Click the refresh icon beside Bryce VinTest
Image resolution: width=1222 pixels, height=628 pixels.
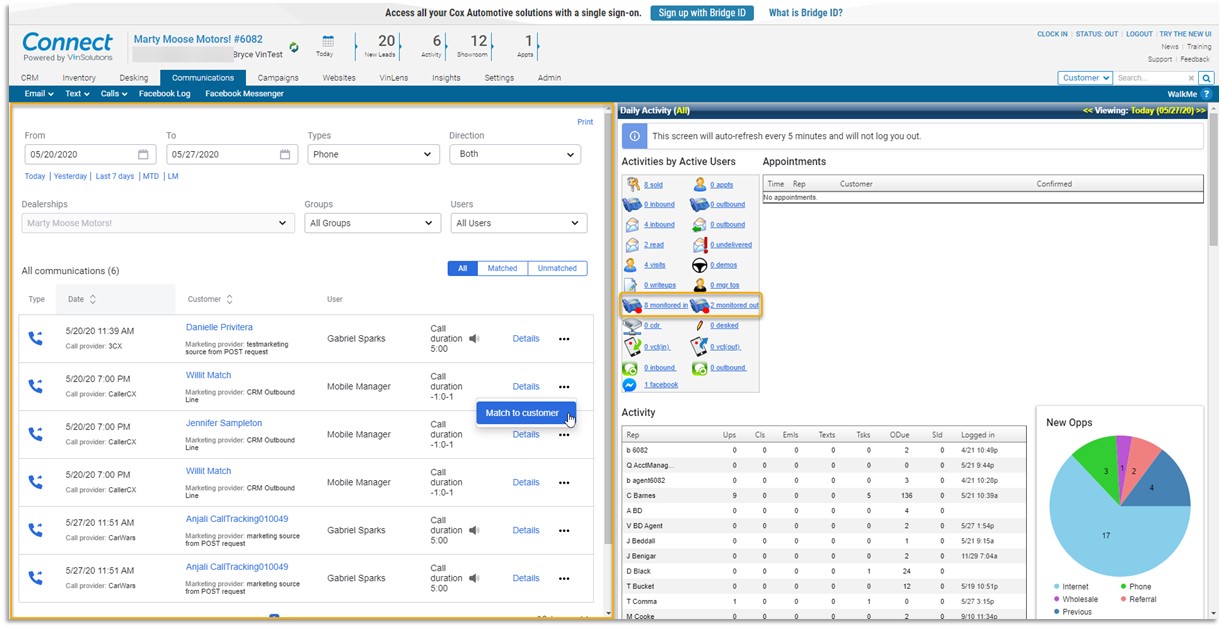294,46
